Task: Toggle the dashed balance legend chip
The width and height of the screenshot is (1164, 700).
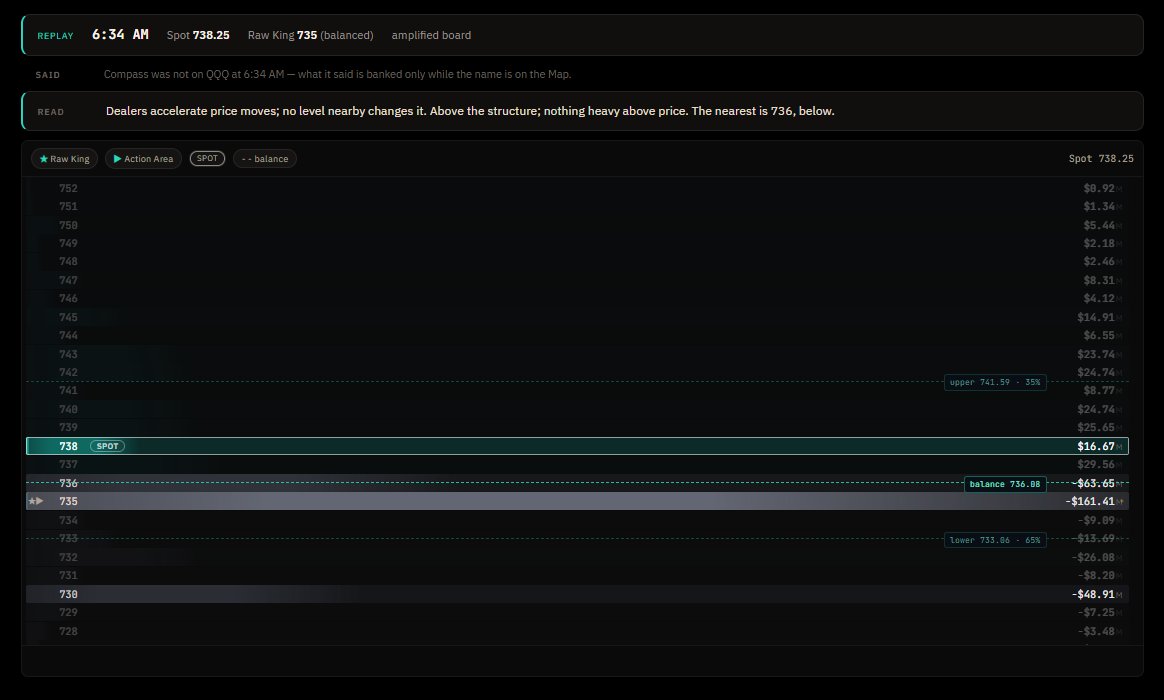Action: [x=265, y=159]
